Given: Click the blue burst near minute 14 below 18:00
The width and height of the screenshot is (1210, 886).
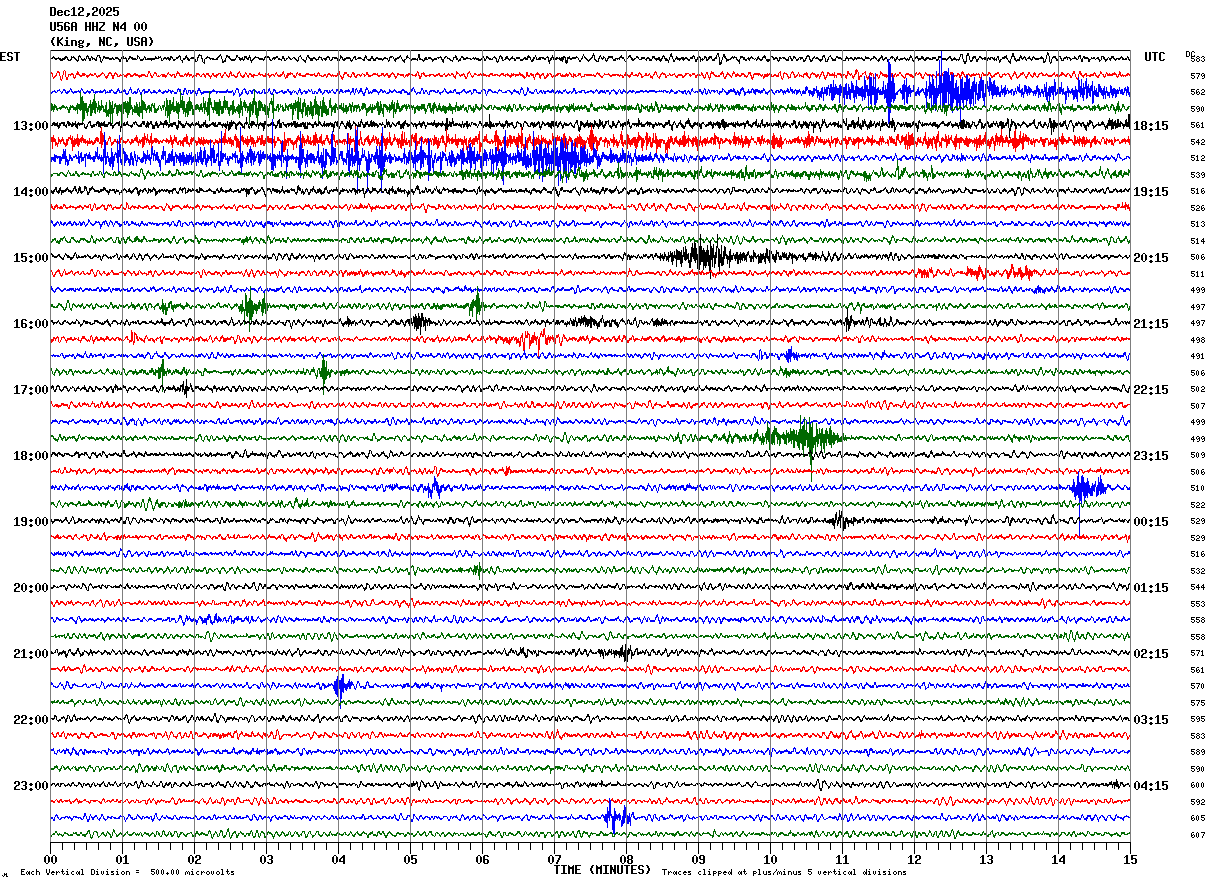Looking at the screenshot, I should (x=1087, y=488).
